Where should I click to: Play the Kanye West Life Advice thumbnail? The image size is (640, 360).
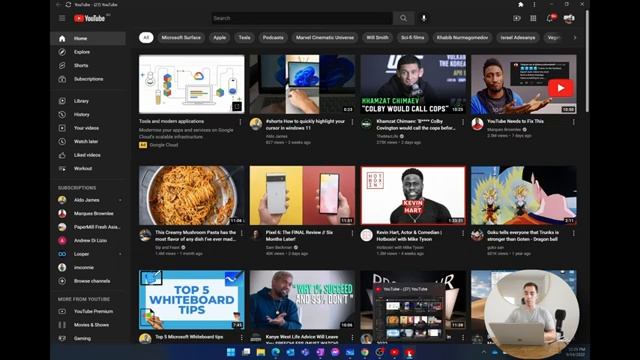click(x=302, y=300)
